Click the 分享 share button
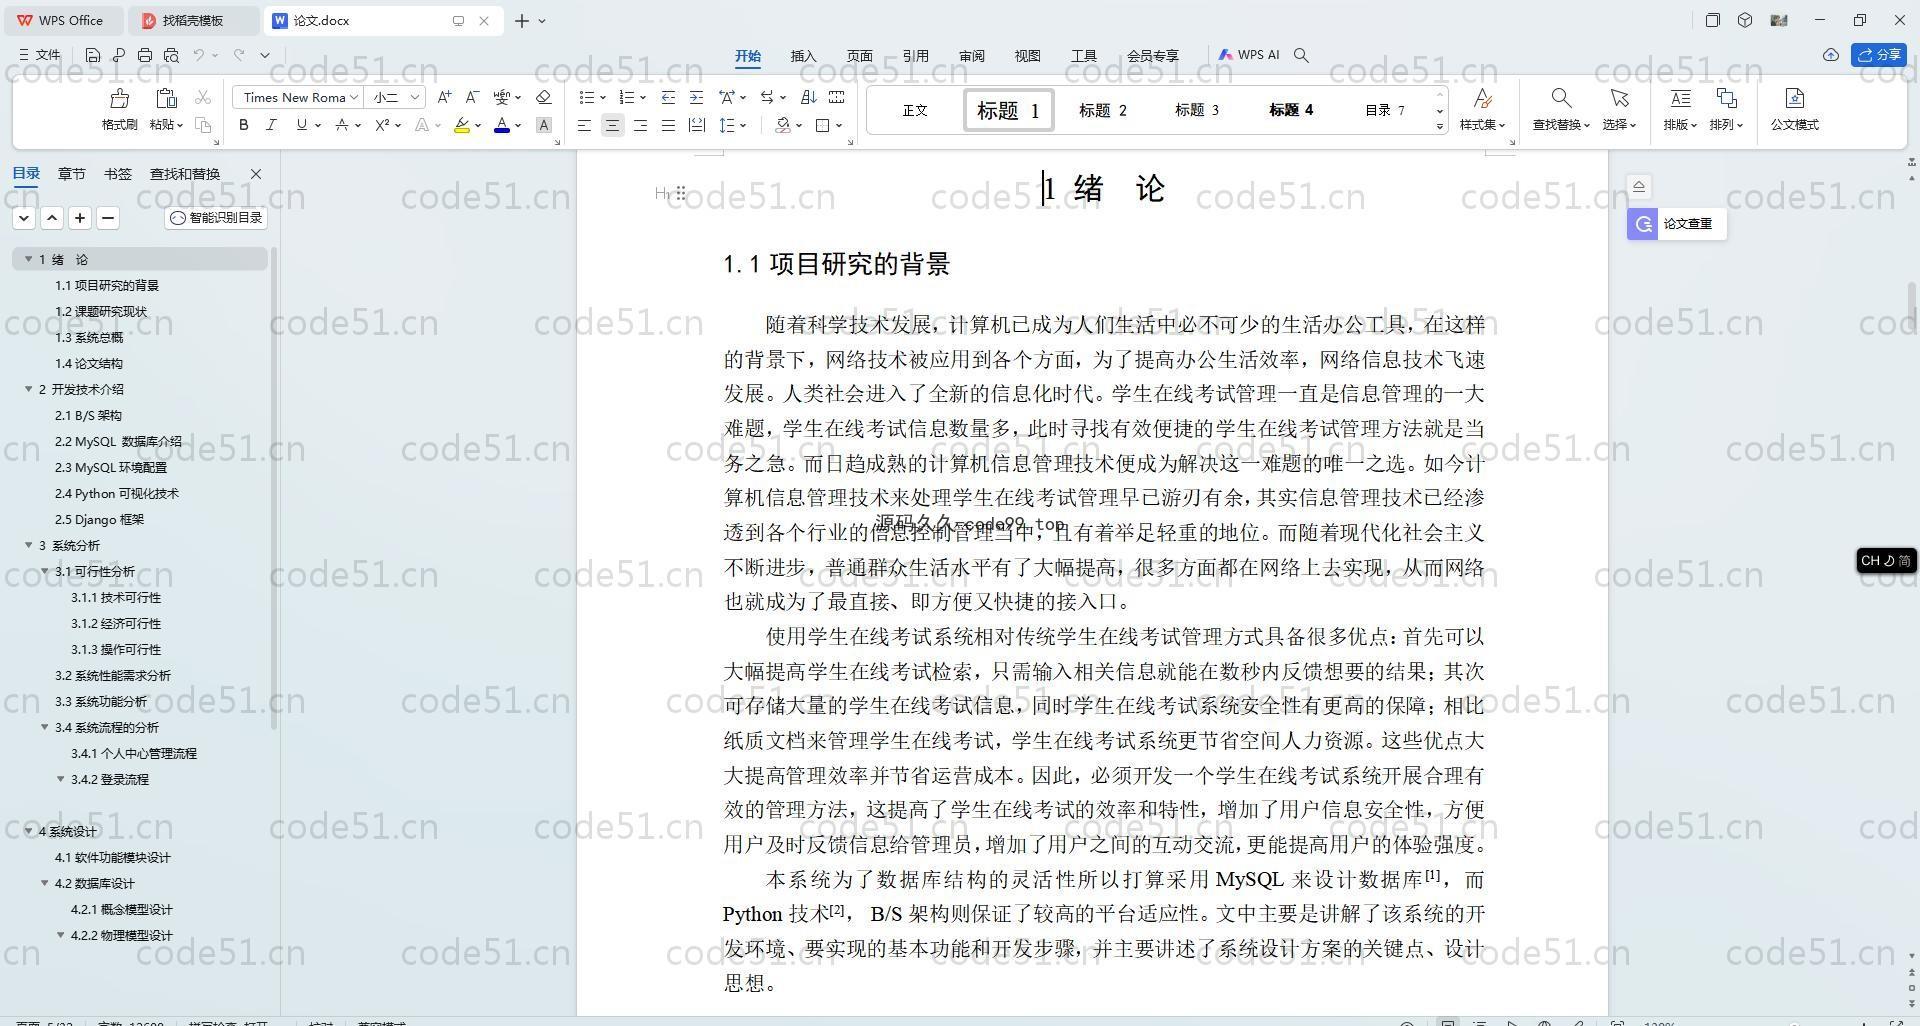Viewport: 1920px width, 1026px height. click(x=1879, y=55)
